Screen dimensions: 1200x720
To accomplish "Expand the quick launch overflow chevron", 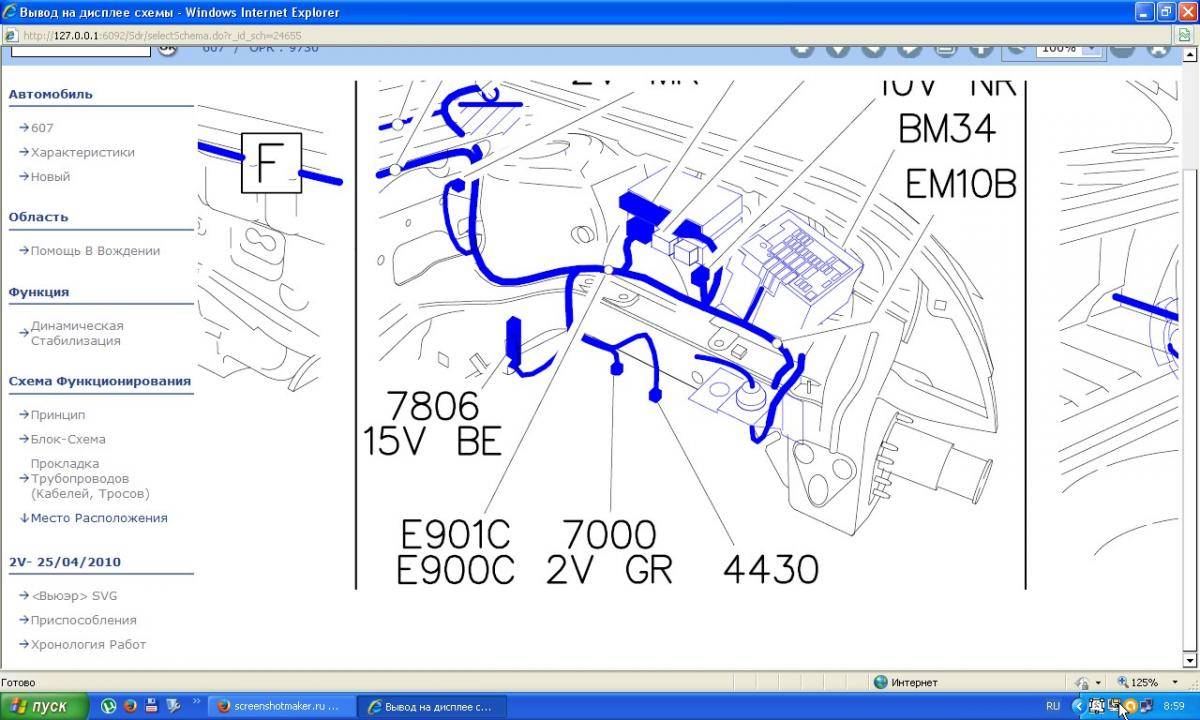I will (196, 702).
